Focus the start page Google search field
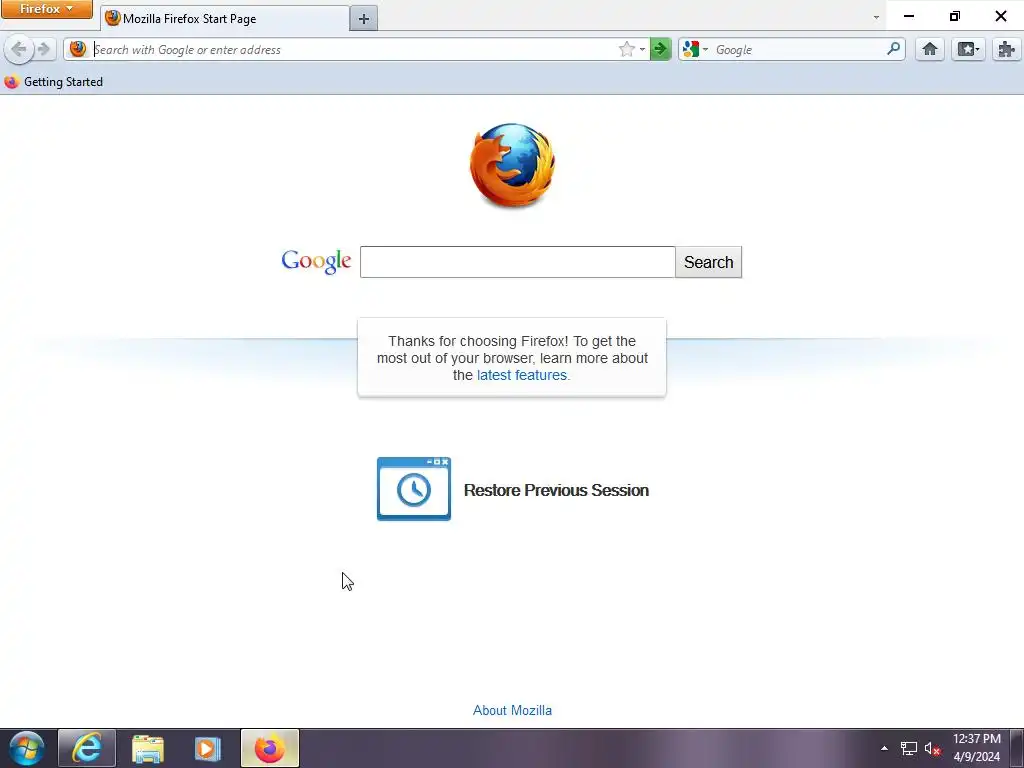Screen dimensions: 1024x768 (x=517, y=262)
